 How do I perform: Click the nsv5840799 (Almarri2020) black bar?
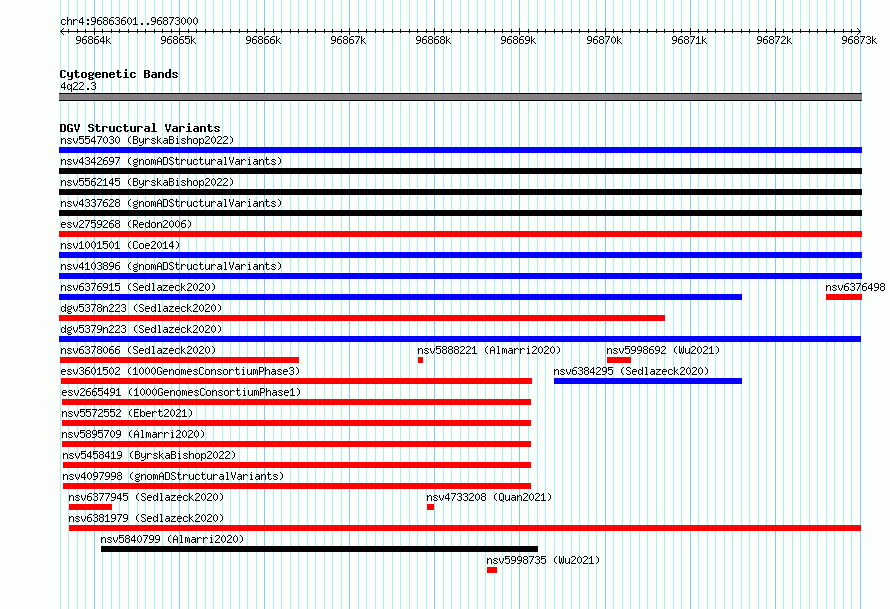point(319,549)
